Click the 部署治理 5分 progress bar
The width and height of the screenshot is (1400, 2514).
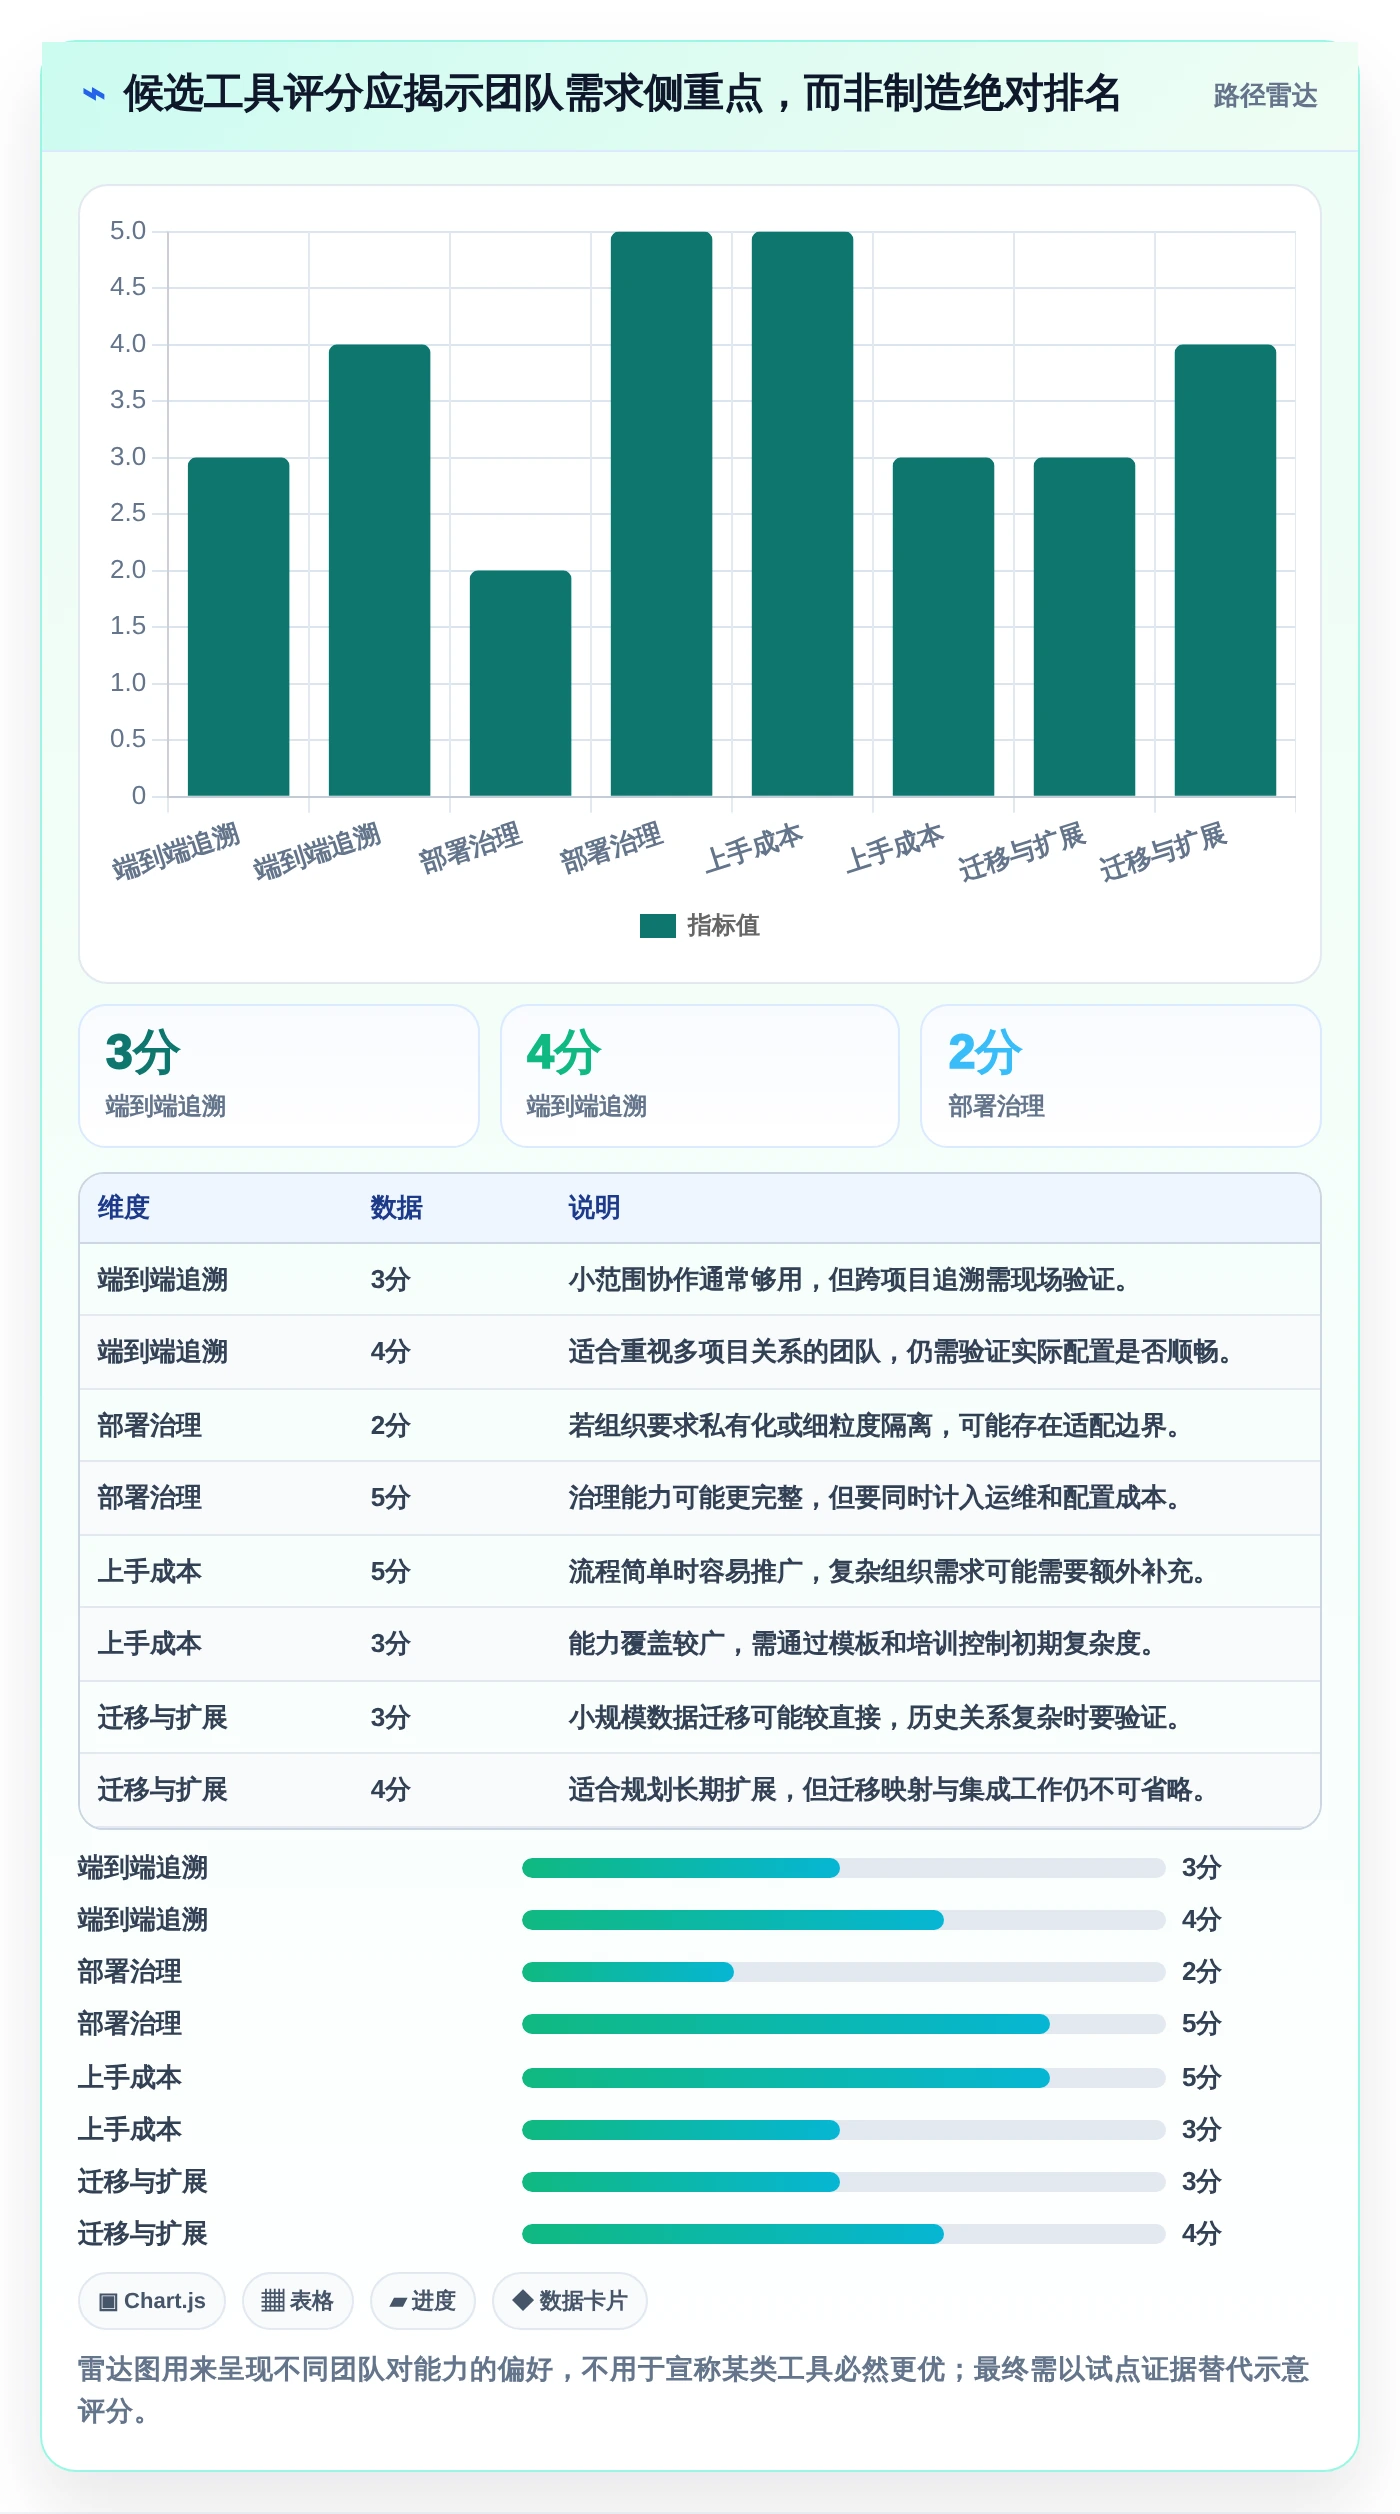(844, 2024)
